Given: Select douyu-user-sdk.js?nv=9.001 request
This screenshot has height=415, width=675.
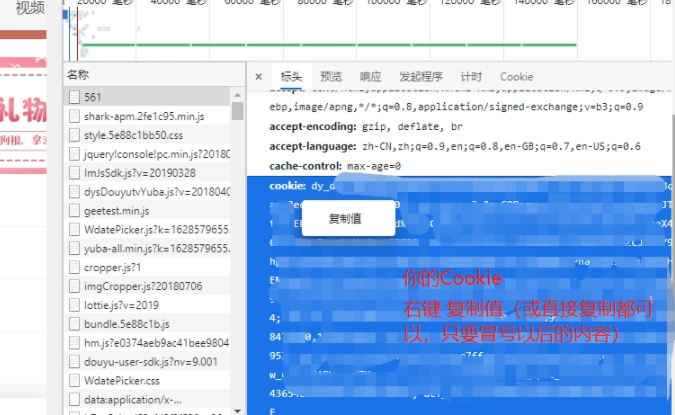Looking at the screenshot, I should click(x=147, y=362).
